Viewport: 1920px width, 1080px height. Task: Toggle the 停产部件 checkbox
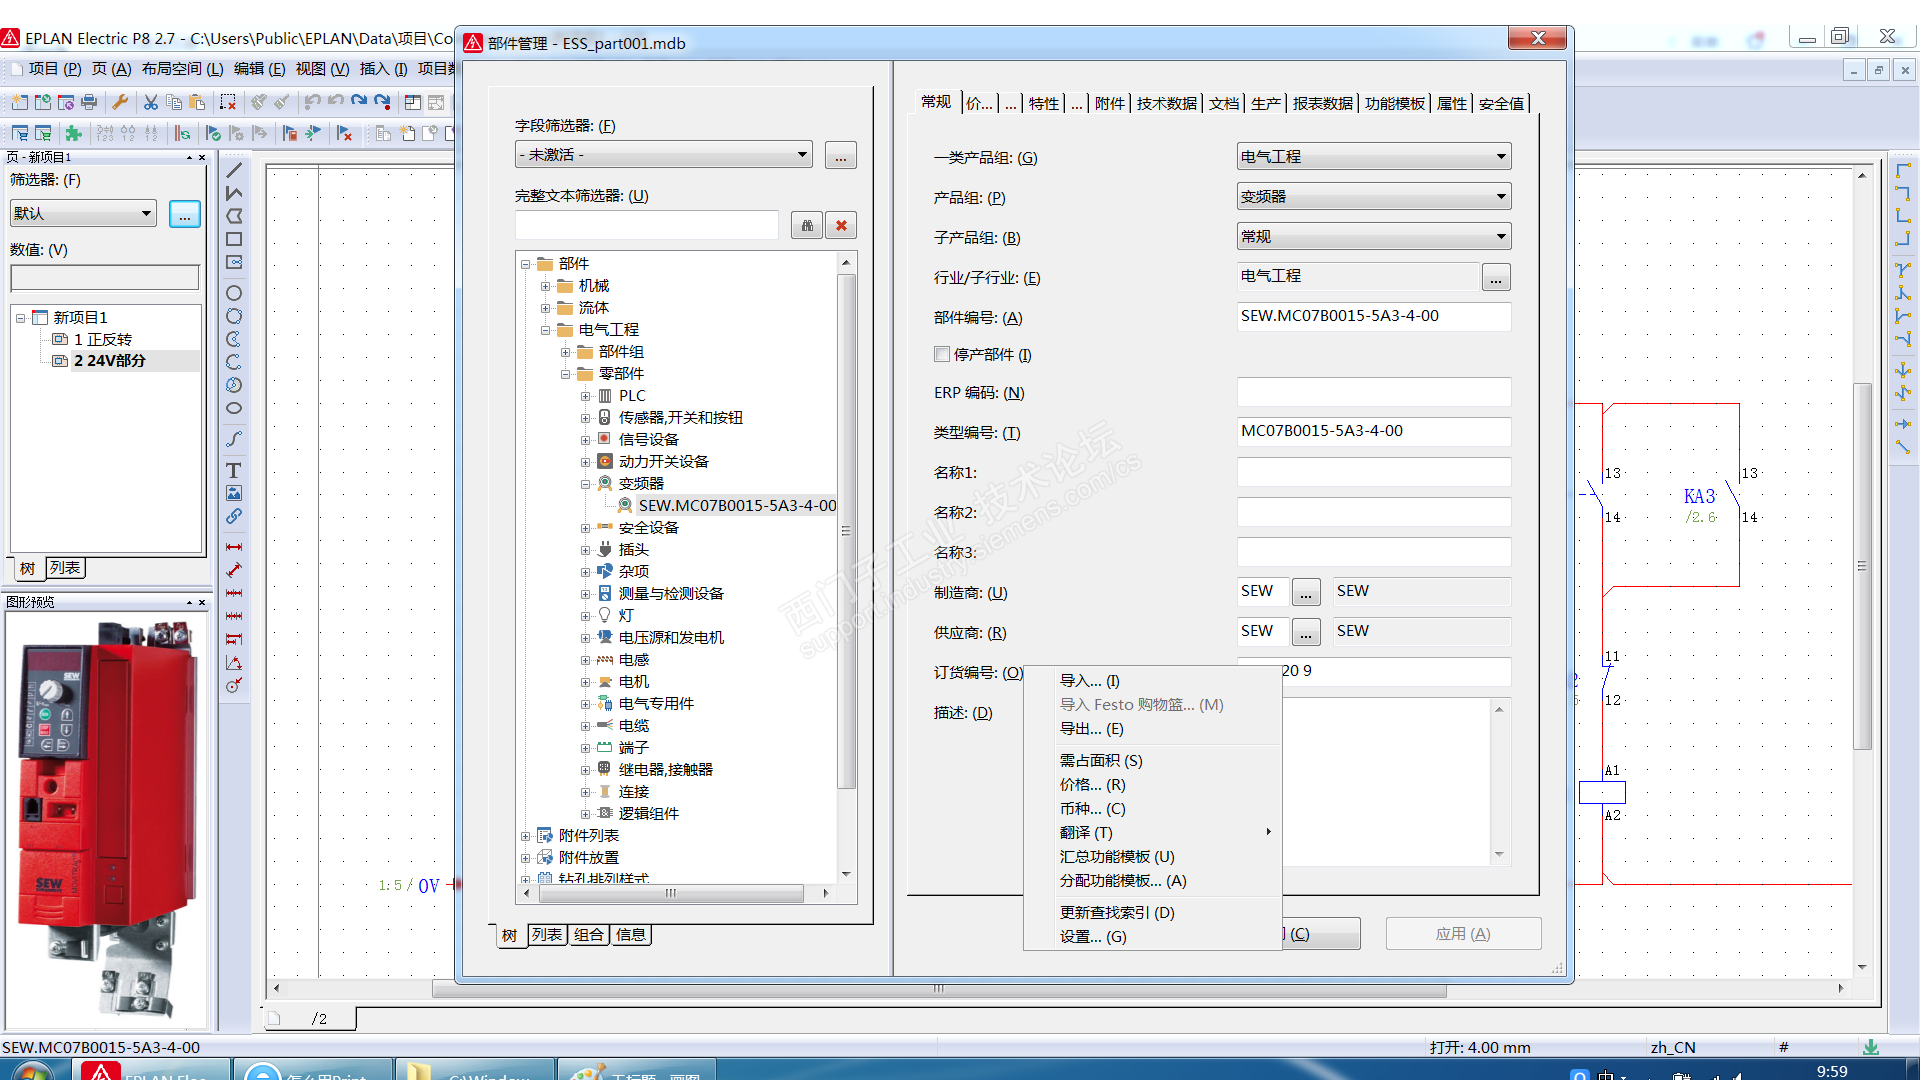[x=941, y=354]
